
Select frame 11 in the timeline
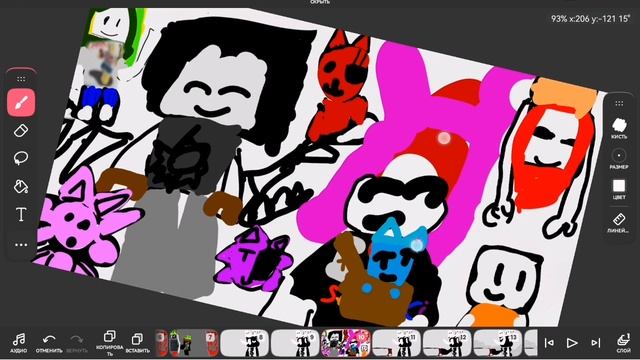point(396,343)
